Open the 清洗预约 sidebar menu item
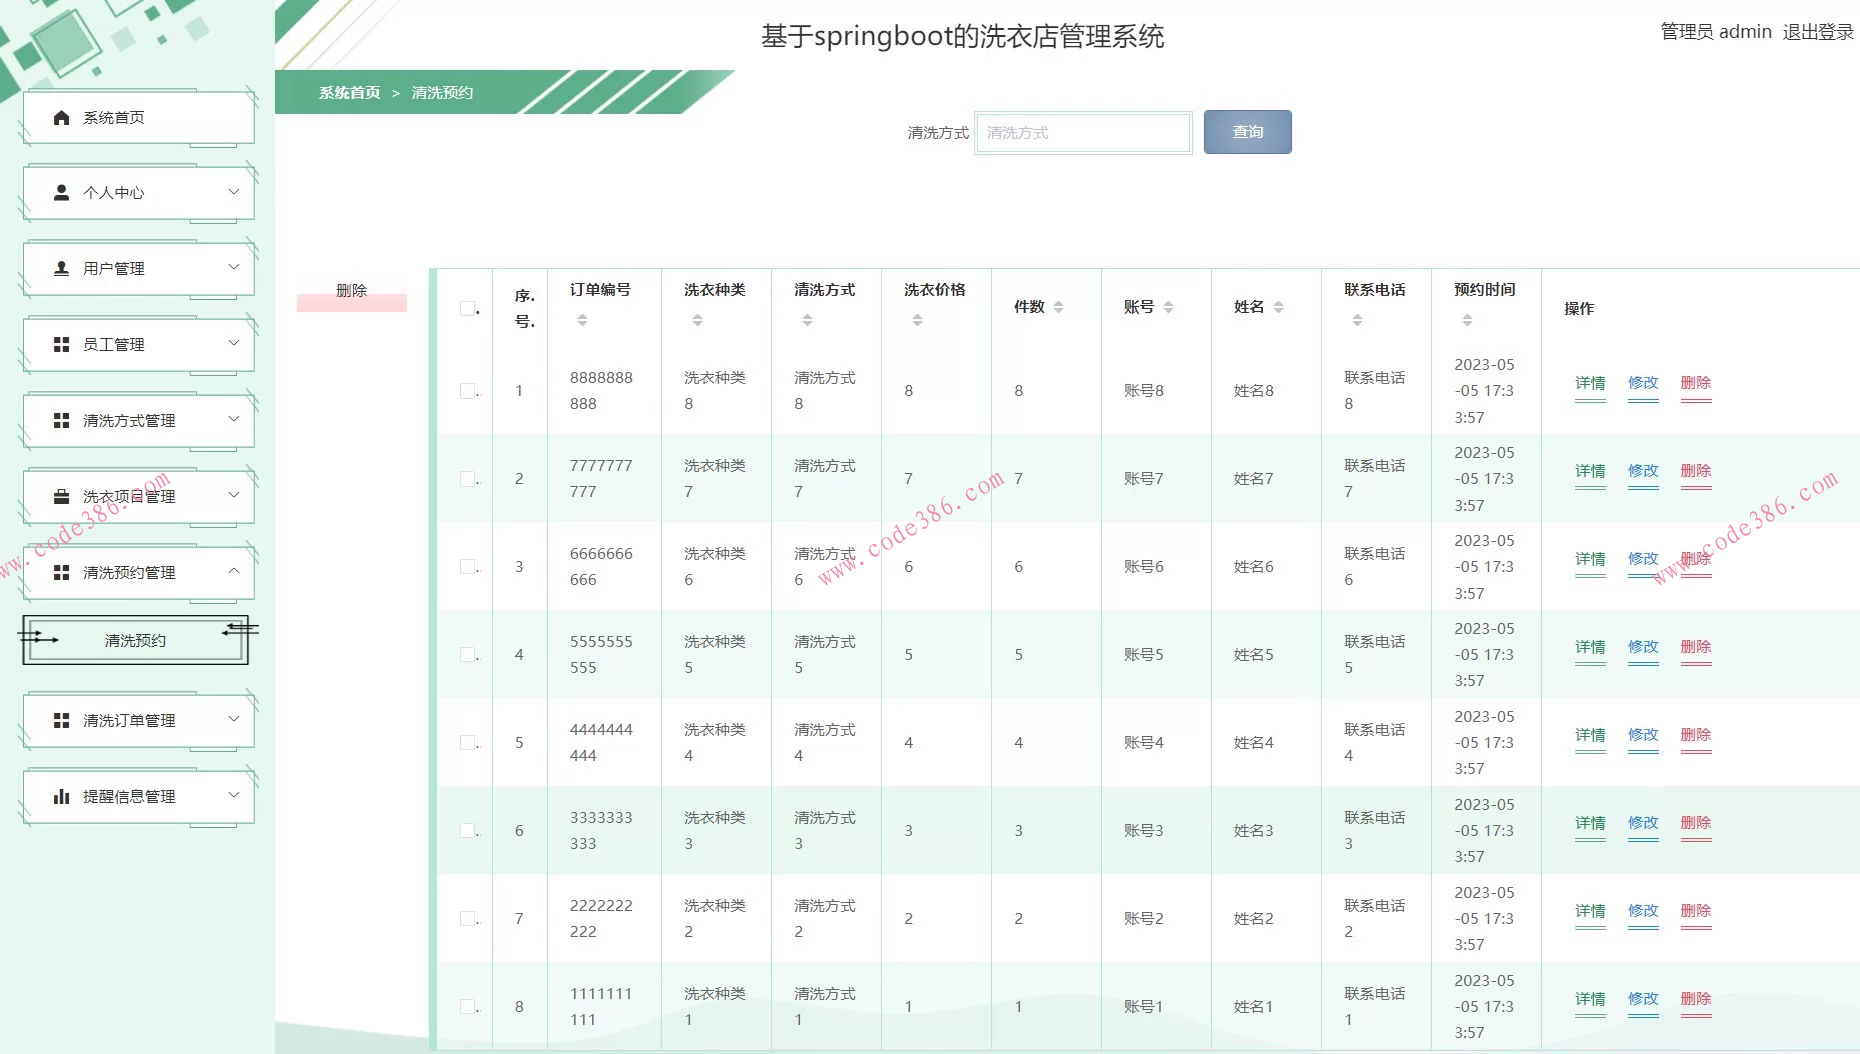 [x=135, y=640]
